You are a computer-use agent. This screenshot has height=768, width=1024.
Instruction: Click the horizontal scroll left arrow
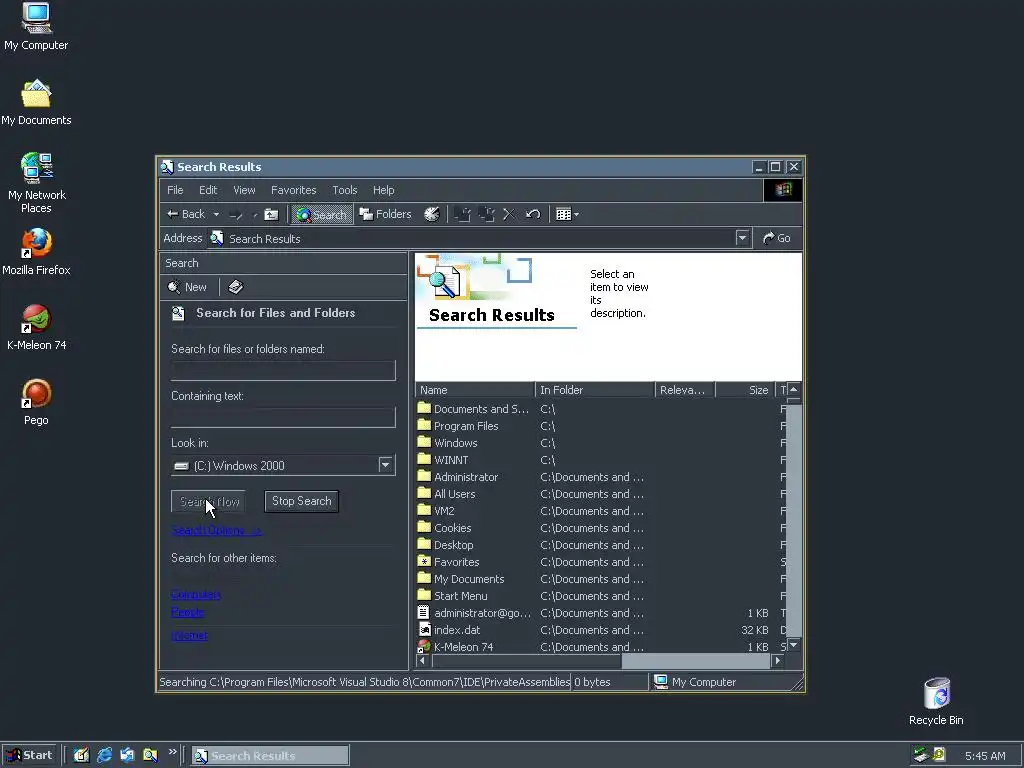pos(423,661)
